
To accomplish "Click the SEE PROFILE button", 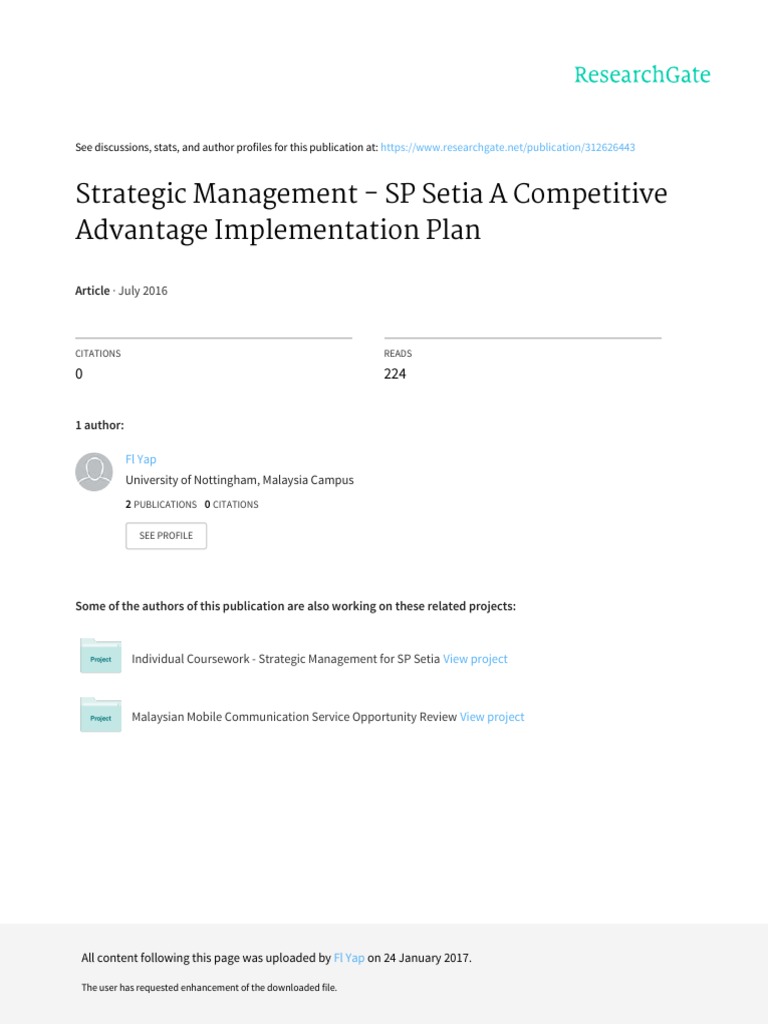I will click(x=166, y=536).
